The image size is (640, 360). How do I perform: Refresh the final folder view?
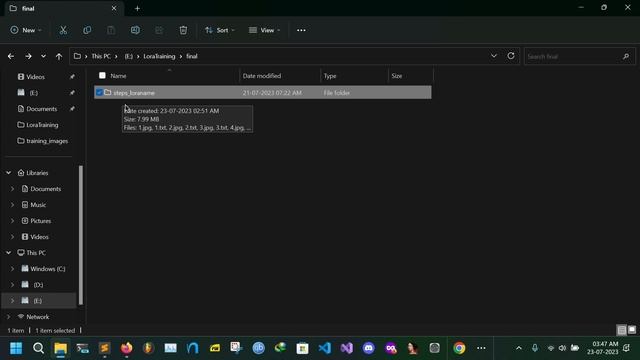[x=511, y=56]
